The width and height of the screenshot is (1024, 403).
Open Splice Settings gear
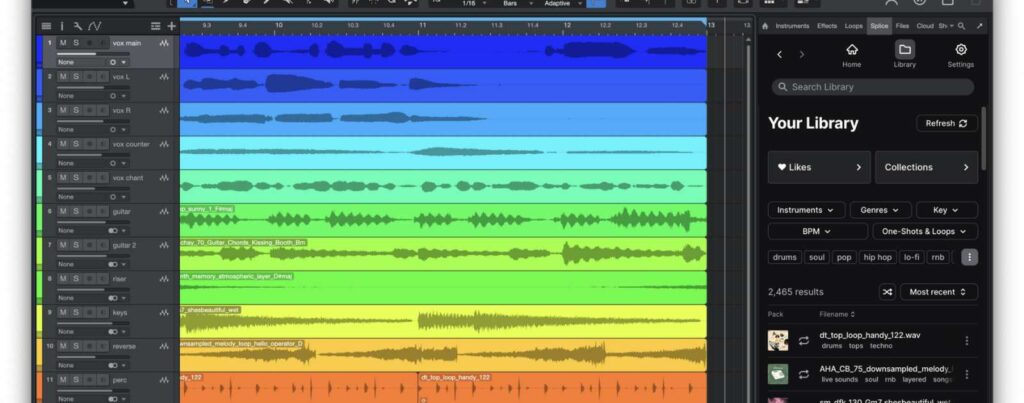[x=960, y=54]
